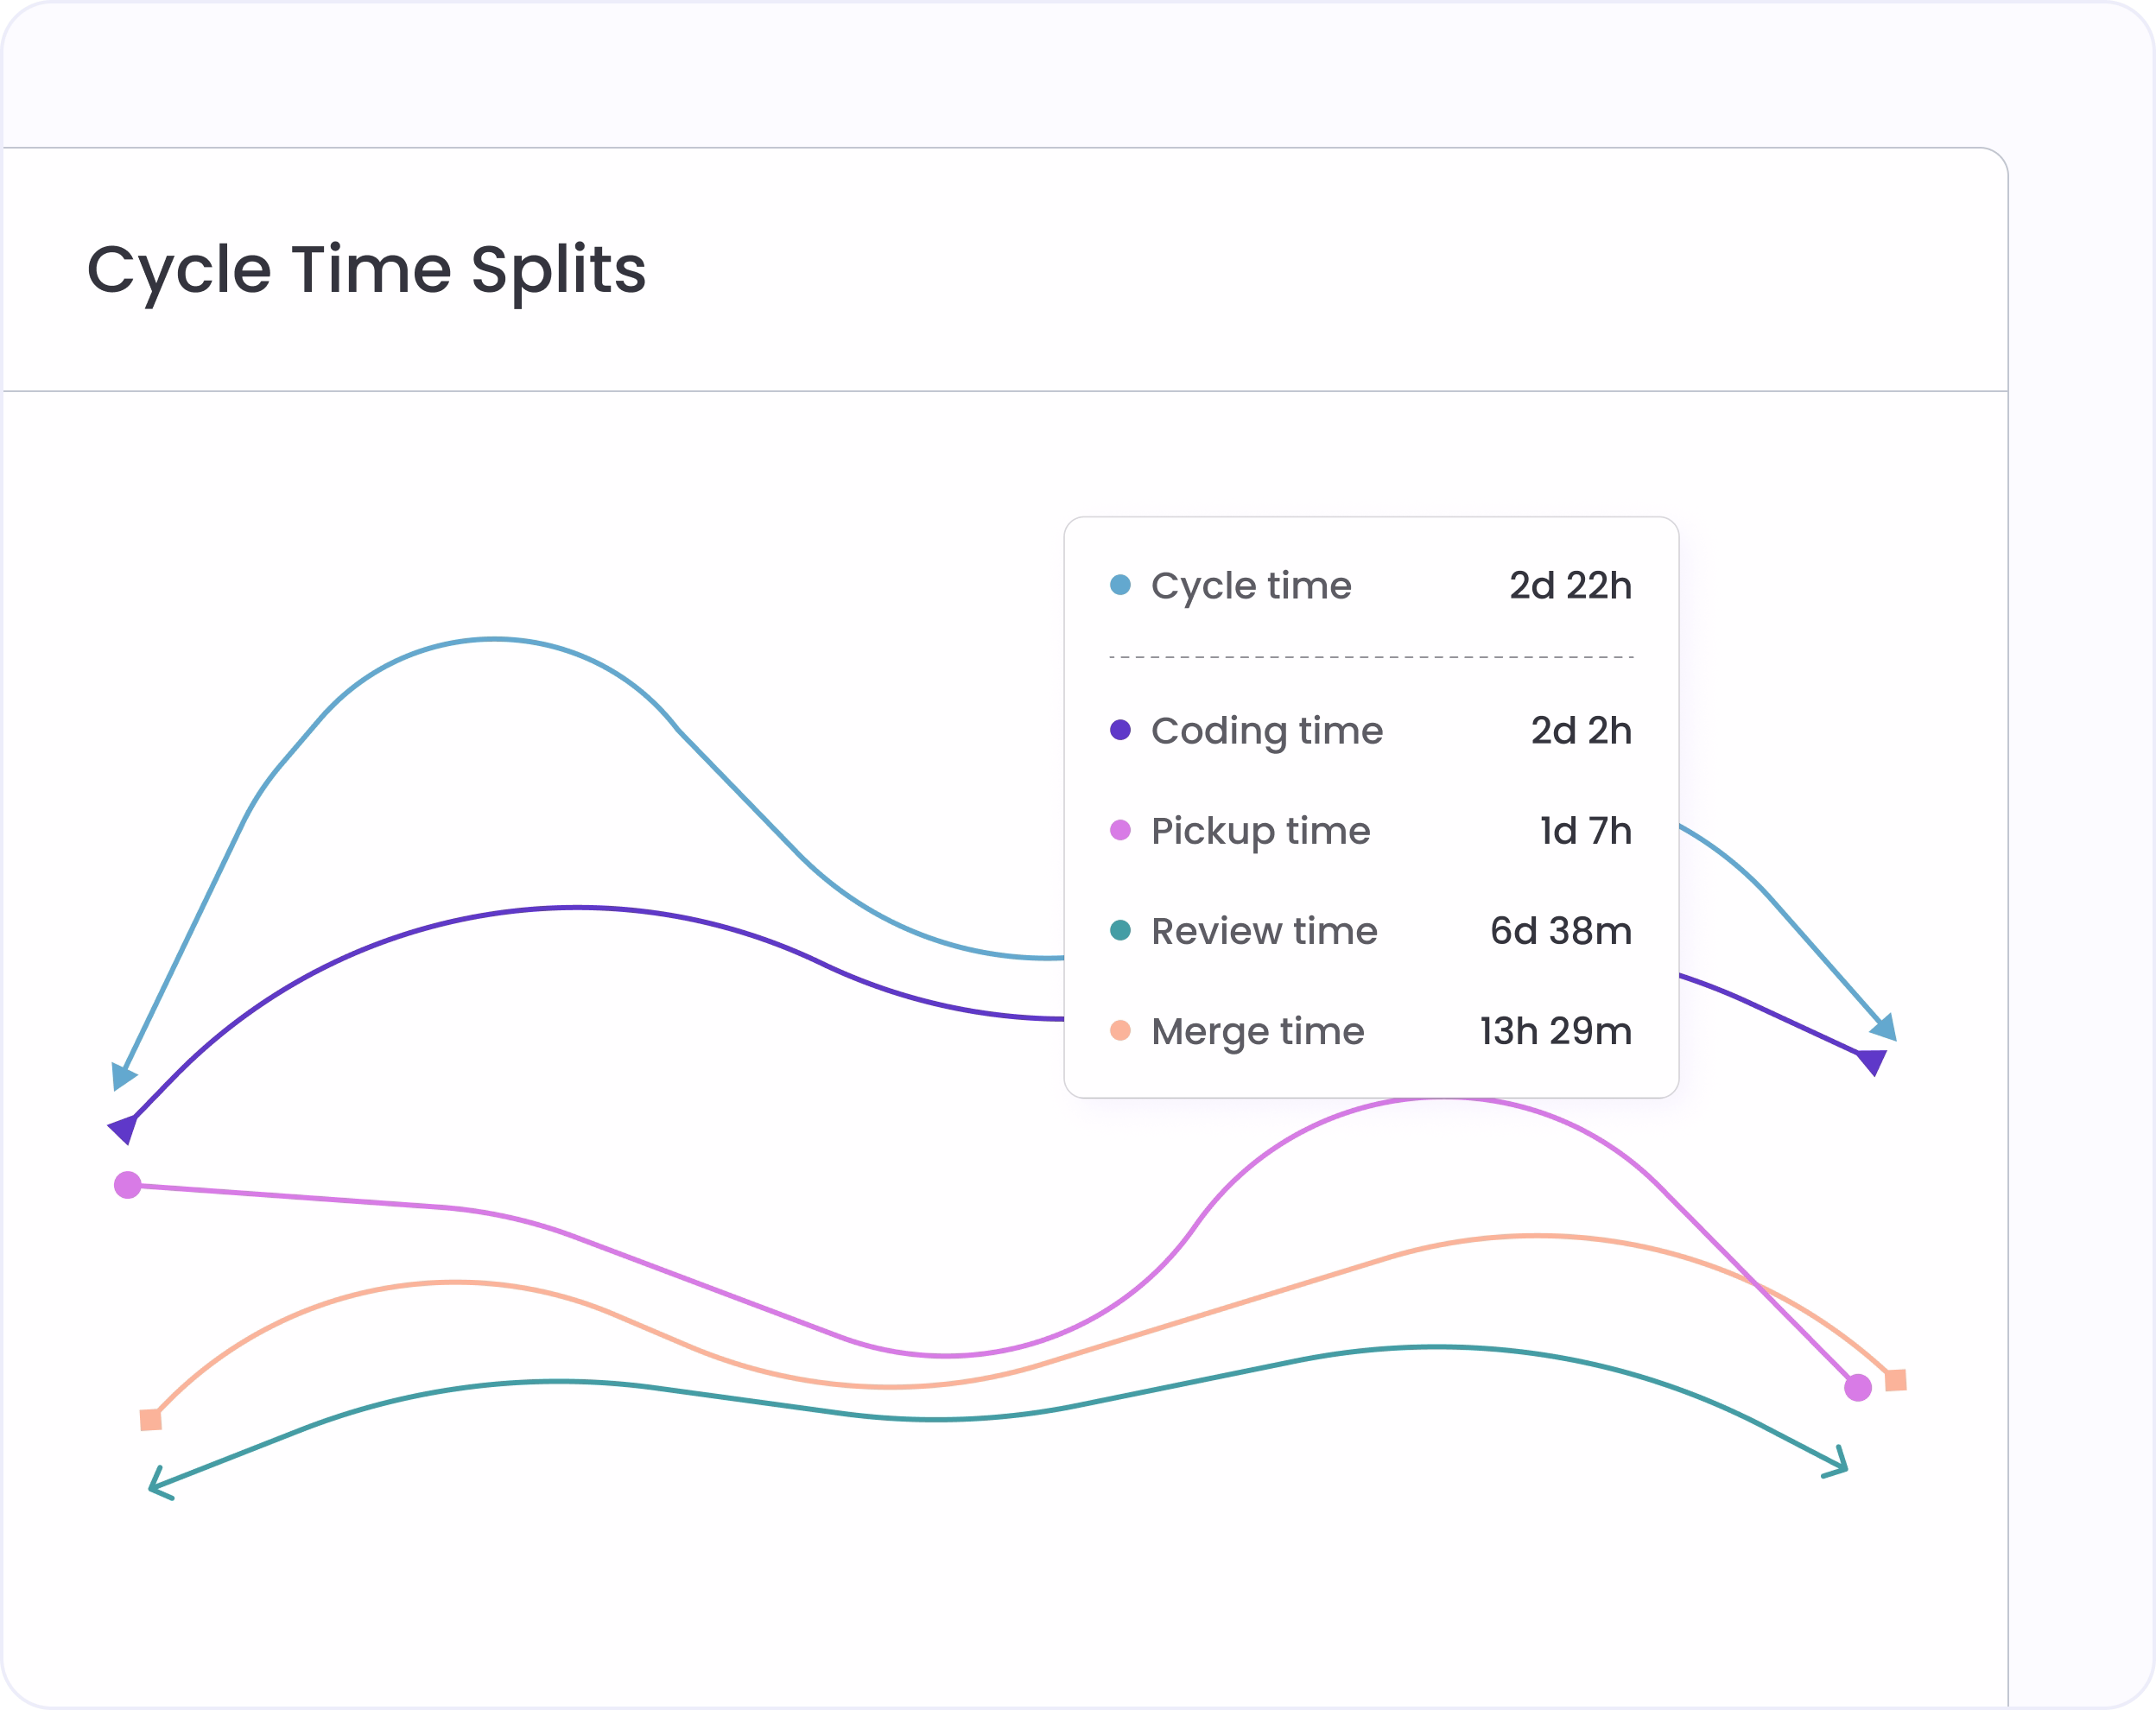
Task: Click the orange square marker at right
Action: click(x=1895, y=1380)
